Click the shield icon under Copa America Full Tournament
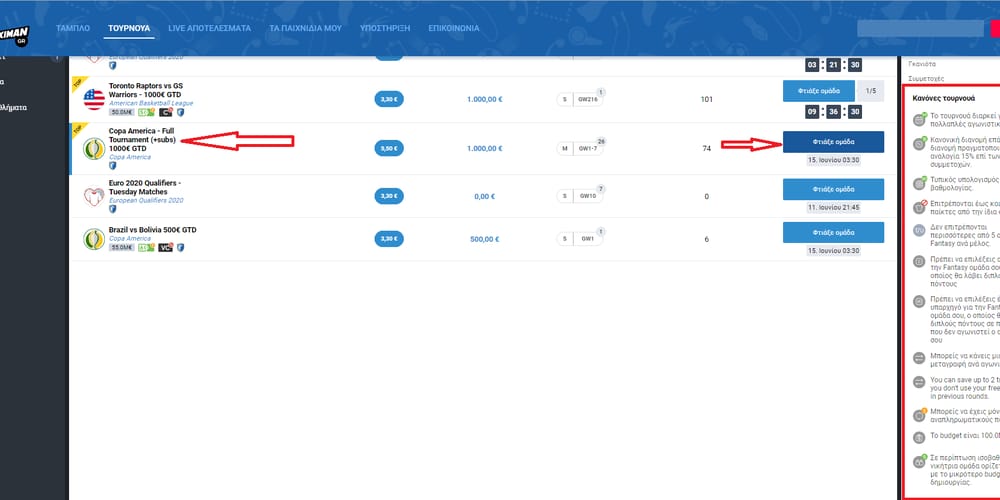Image resolution: width=1000 pixels, height=500 pixels. [113, 165]
